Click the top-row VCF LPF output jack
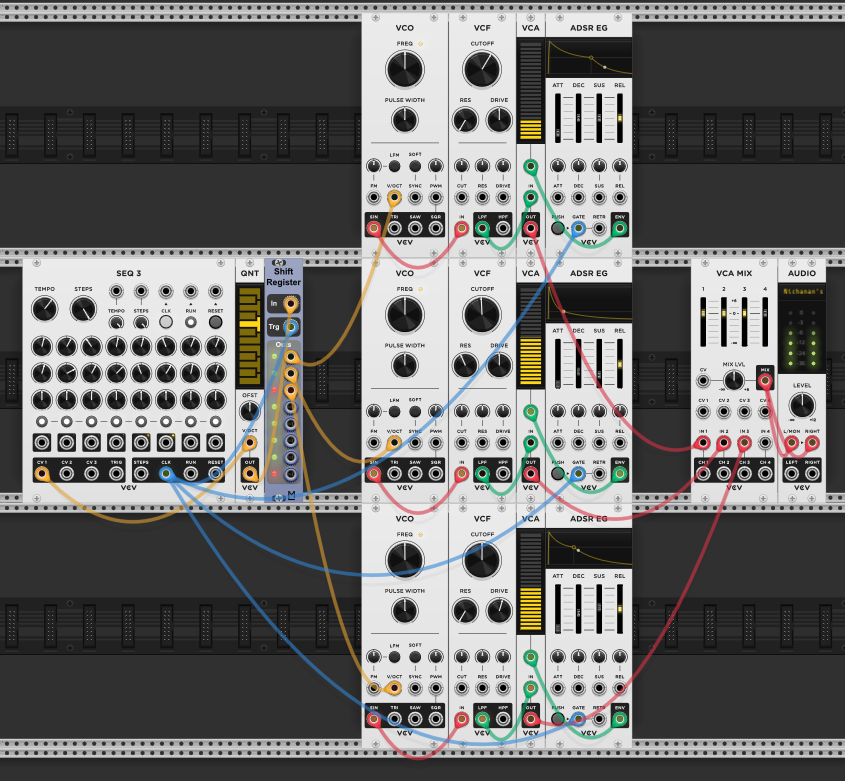Screen dimensions: 845x781 tap(482, 229)
